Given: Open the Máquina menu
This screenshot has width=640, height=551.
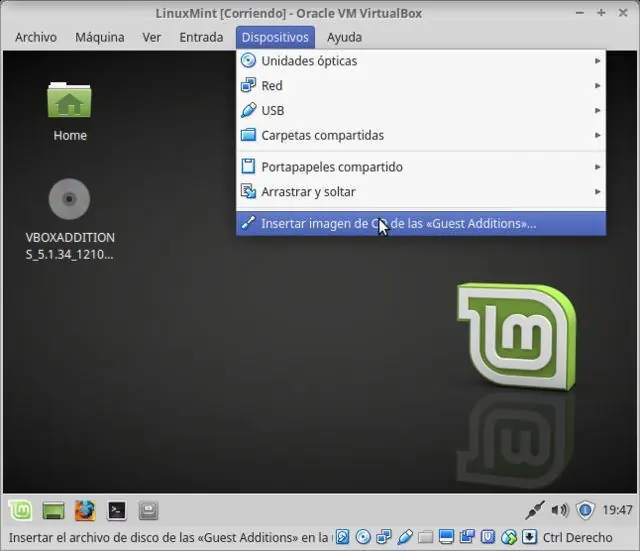Looking at the screenshot, I should pos(100,37).
